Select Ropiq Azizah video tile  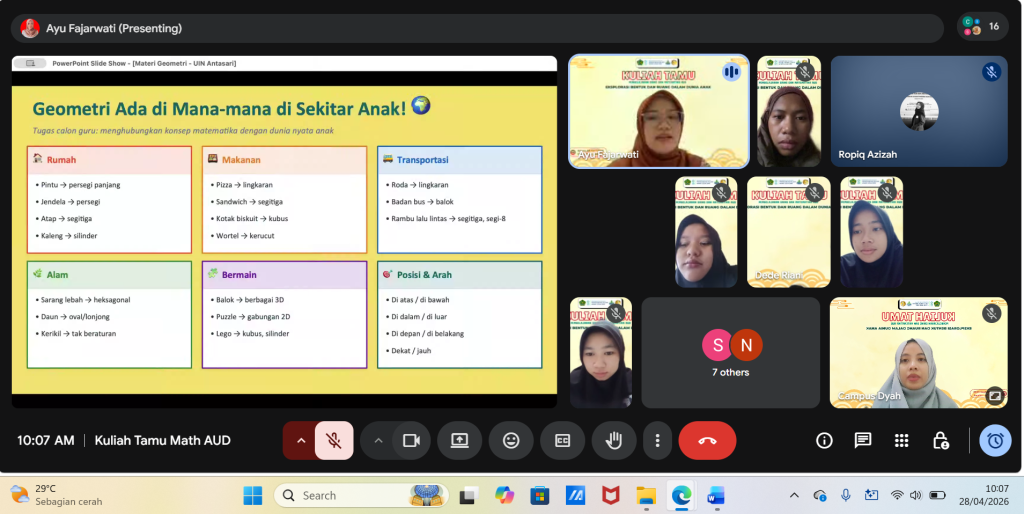click(919, 111)
